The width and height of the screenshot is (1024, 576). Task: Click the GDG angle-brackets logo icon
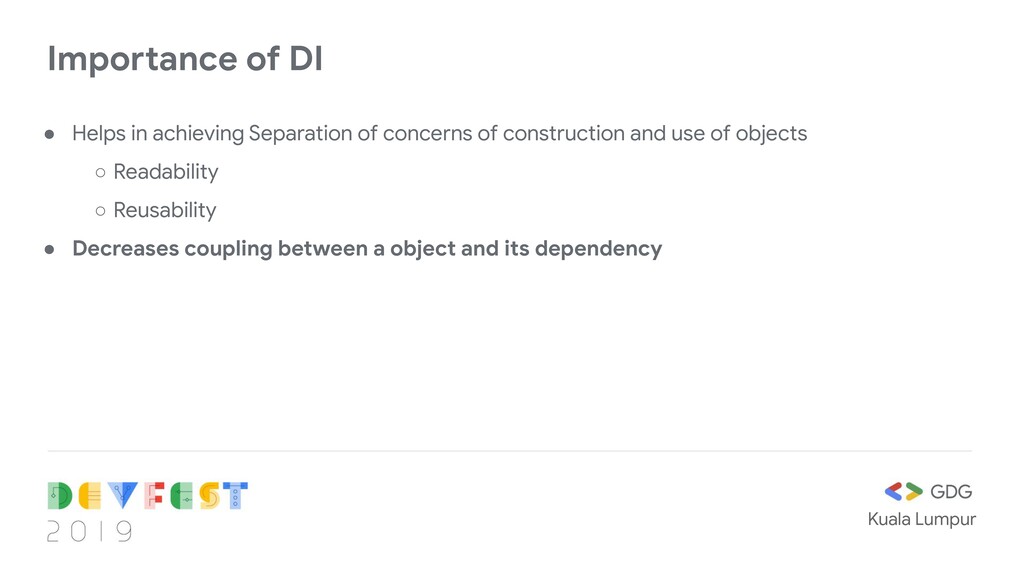tap(903, 492)
